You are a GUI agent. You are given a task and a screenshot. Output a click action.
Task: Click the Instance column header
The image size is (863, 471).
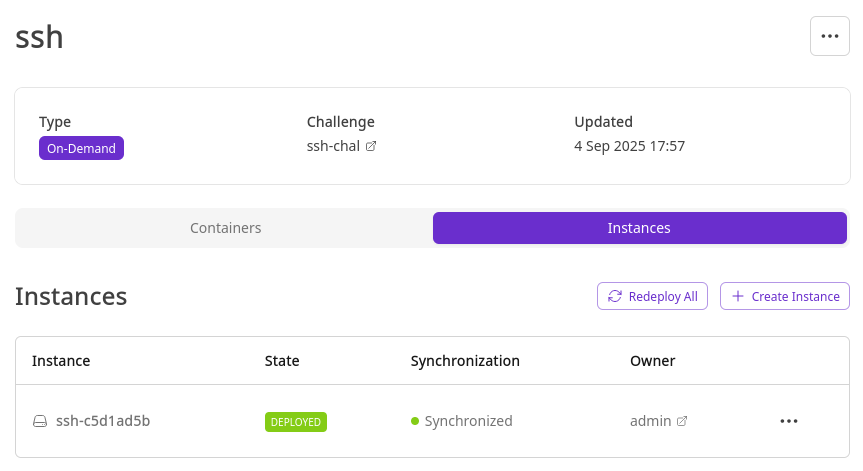tap(61, 360)
